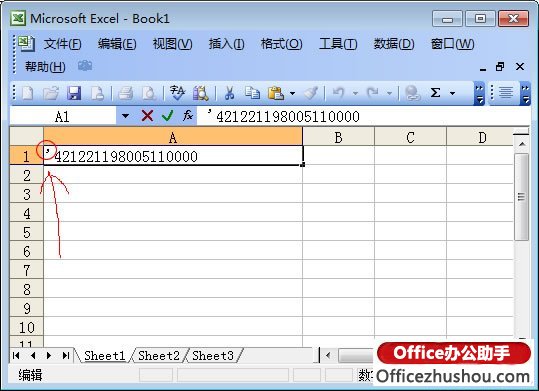This screenshot has height=391, width=539.
Task: Expand the AutoSum functions dropdown arrow
Action: click(452, 93)
